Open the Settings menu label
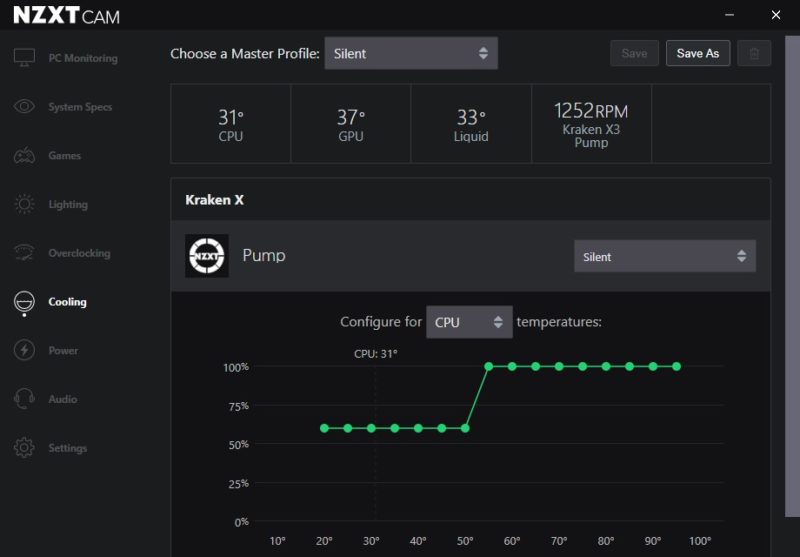The height and width of the screenshot is (557, 800). point(67,448)
